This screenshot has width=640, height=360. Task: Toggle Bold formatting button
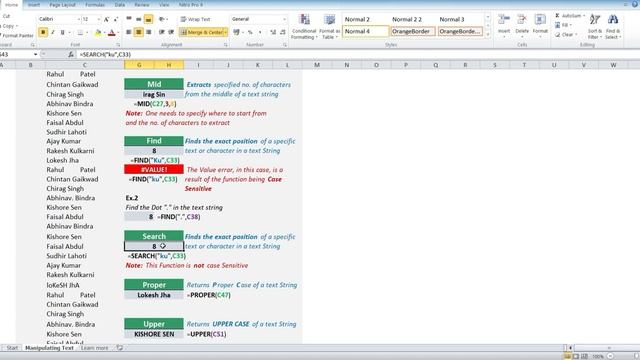click(43, 32)
